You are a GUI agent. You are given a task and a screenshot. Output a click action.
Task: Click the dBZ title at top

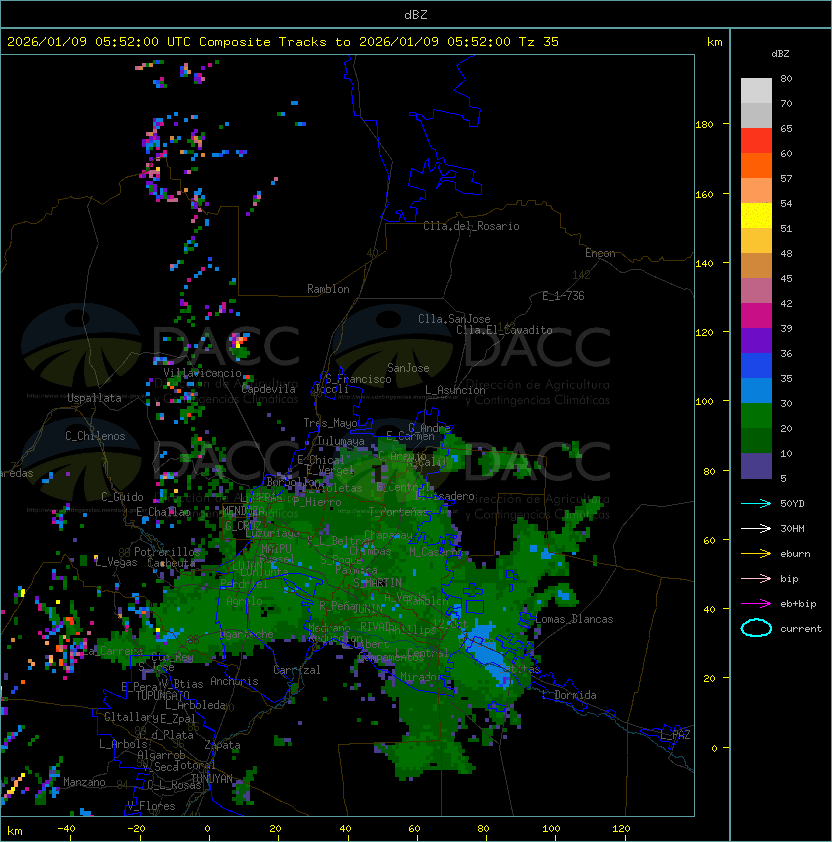click(416, 14)
